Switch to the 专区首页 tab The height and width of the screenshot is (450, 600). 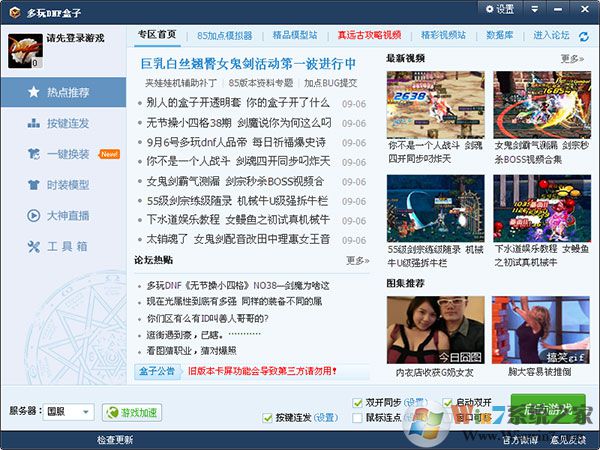pyautogui.click(x=157, y=35)
